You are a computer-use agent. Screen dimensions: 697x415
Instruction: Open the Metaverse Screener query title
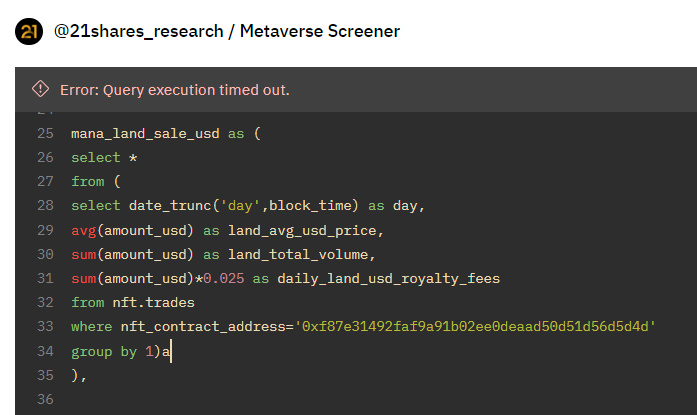click(x=320, y=32)
